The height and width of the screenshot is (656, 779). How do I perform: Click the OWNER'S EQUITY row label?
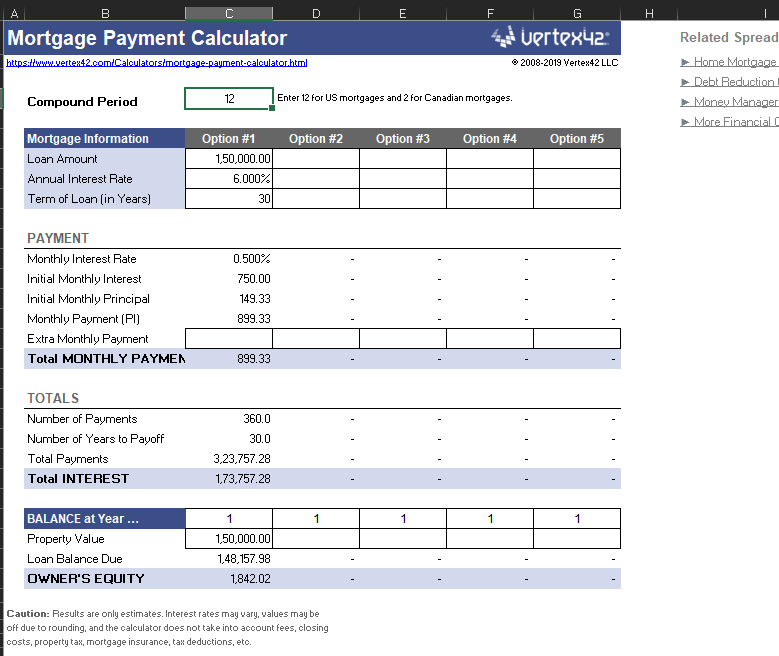click(x=86, y=578)
